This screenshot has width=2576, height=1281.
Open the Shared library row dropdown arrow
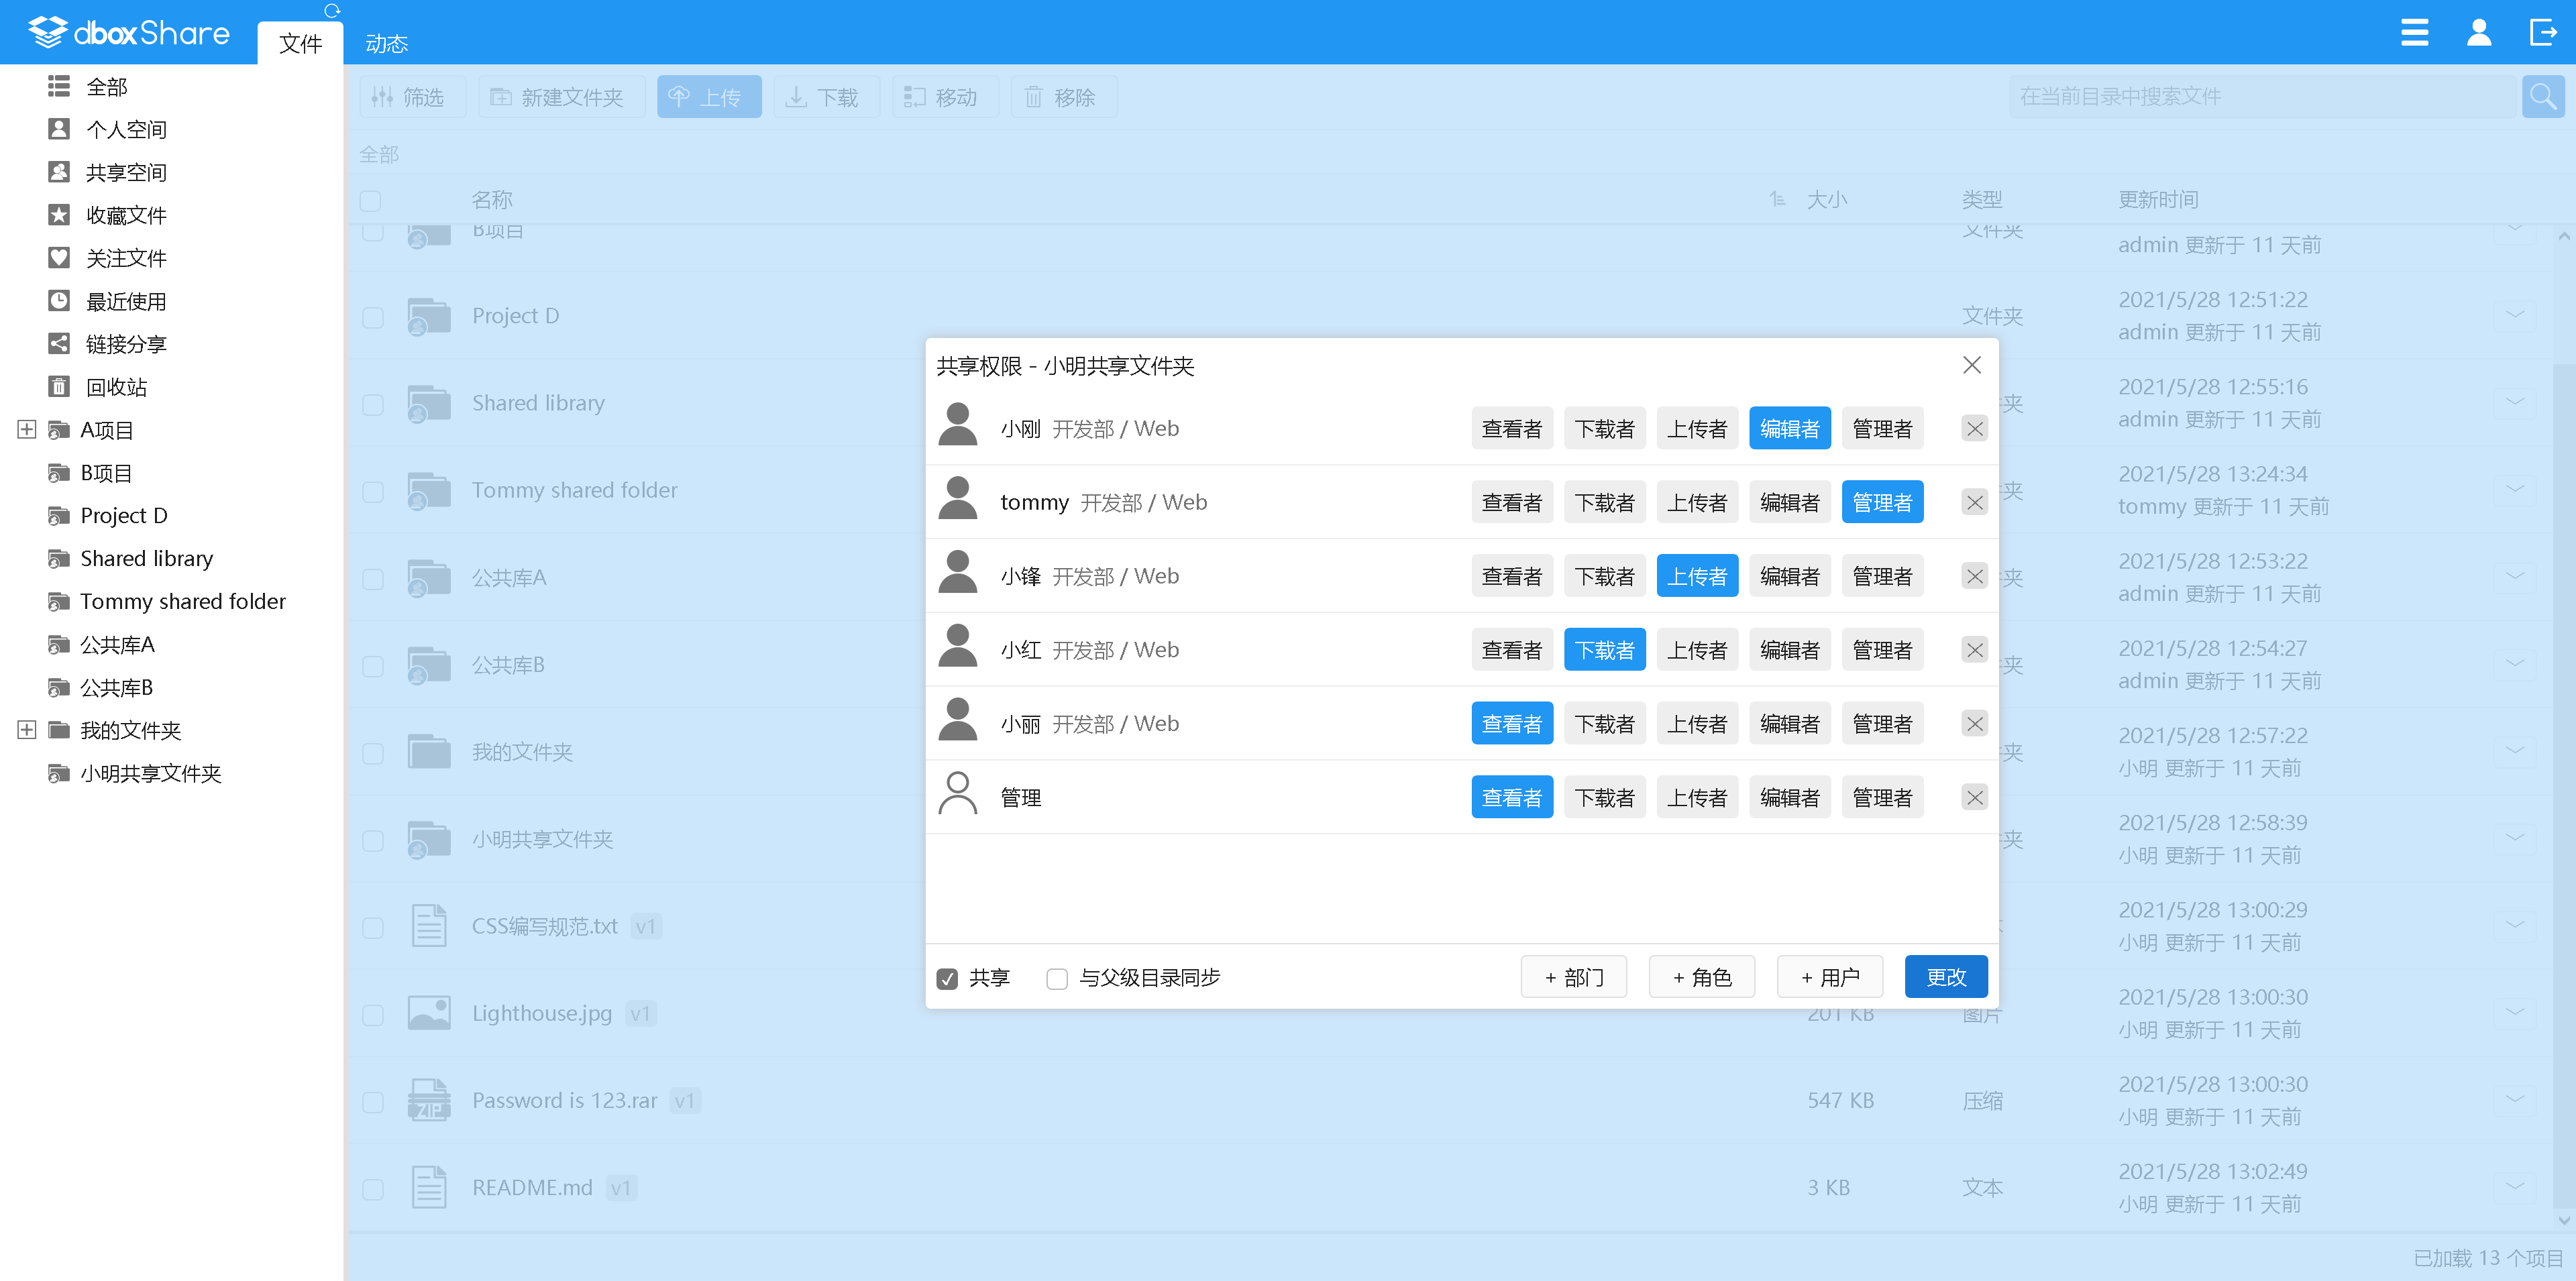pos(2514,402)
